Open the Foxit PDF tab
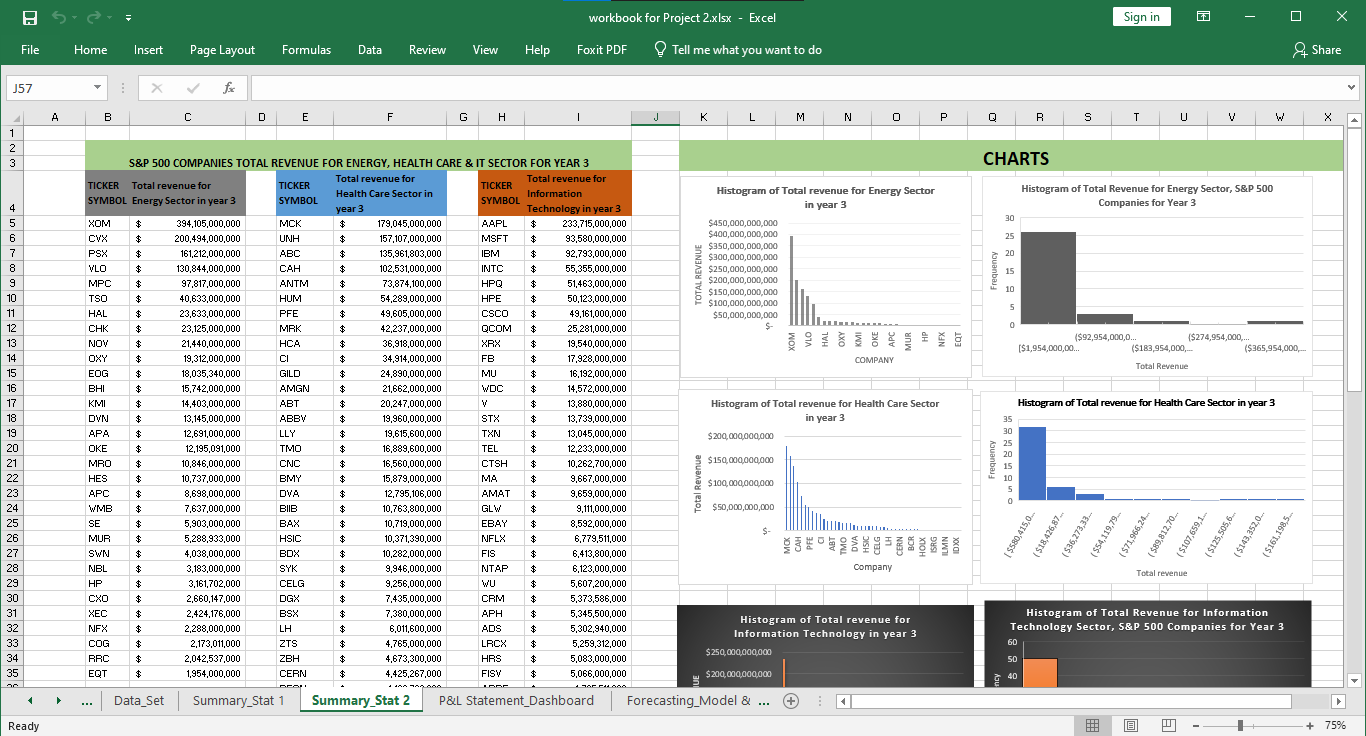The width and height of the screenshot is (1366, 736). (x=602, y=50)
